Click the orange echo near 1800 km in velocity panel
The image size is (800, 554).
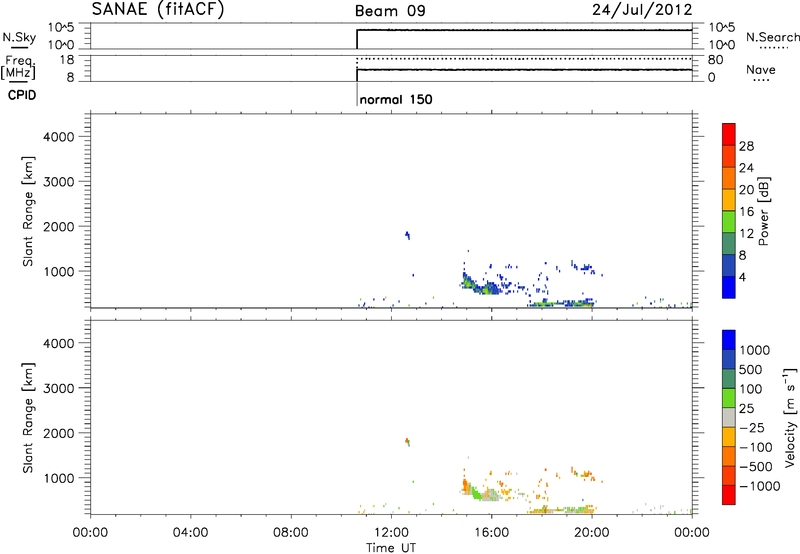pos(407,441)
